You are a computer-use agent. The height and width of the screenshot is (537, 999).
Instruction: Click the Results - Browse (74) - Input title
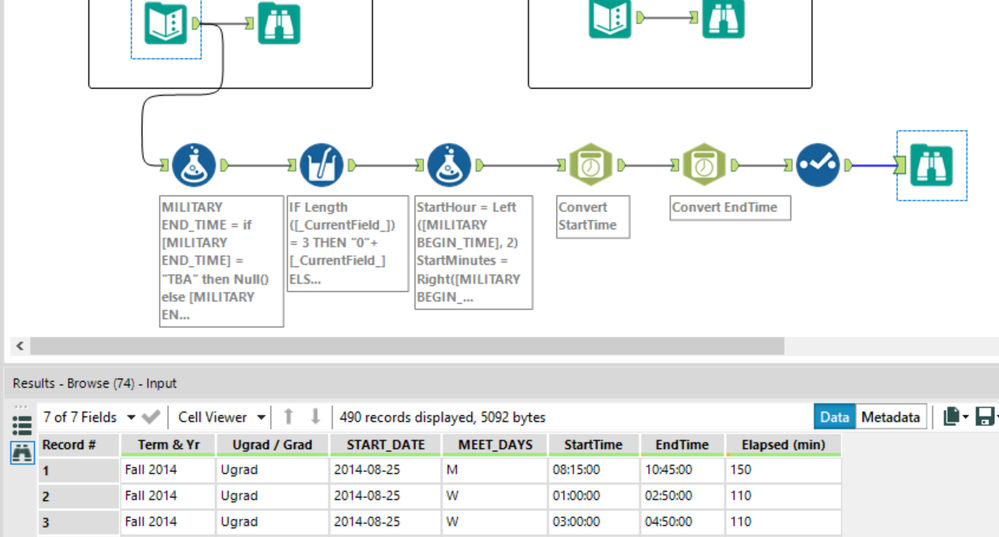[x=94, y=383]
